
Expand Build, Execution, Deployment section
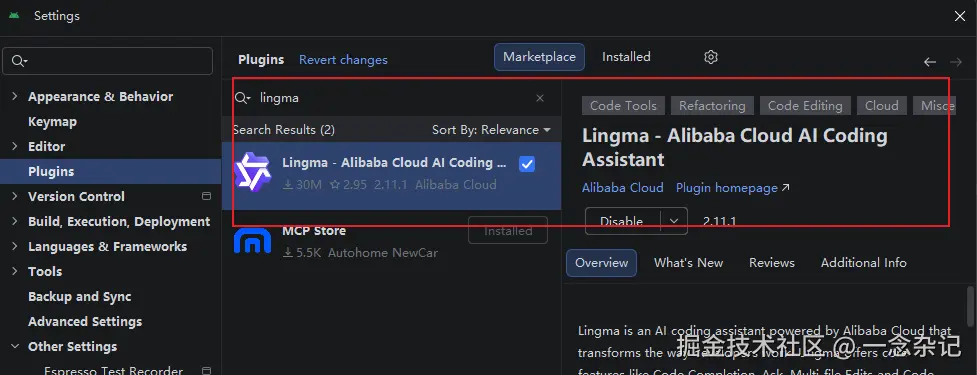(x=15, y=222)
